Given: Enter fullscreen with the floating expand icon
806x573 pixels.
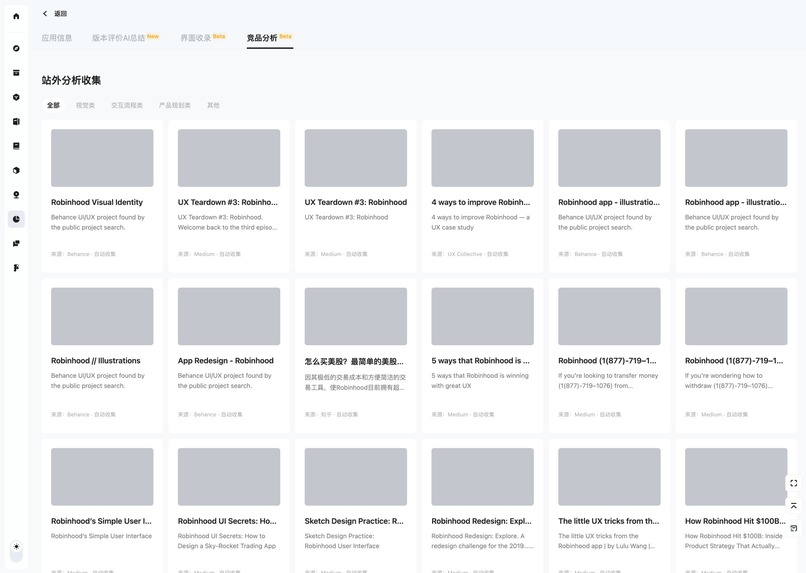Looking at the screenshot, I should click(x=794, y=483).
